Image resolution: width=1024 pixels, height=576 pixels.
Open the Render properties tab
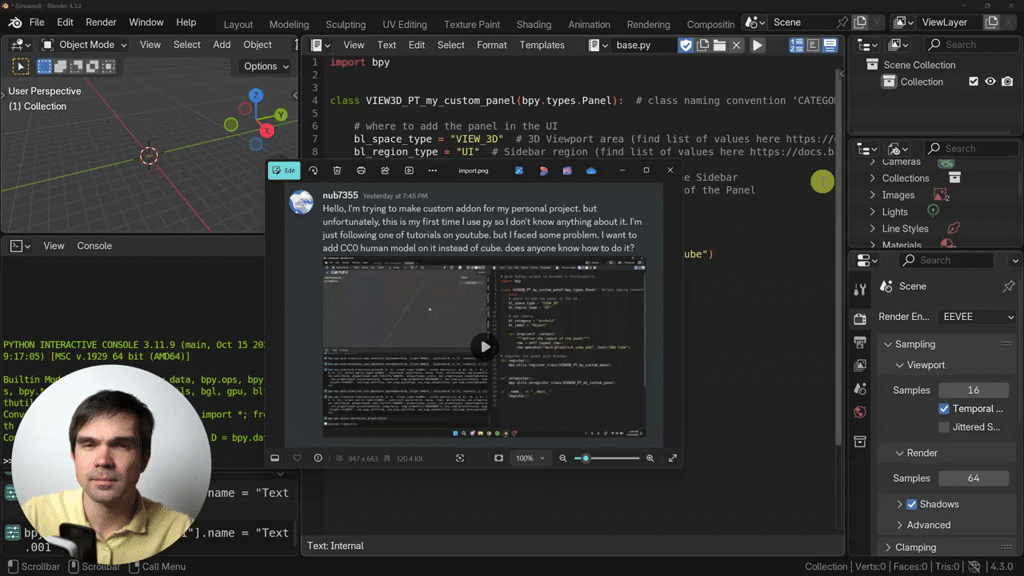pos(860,317)
